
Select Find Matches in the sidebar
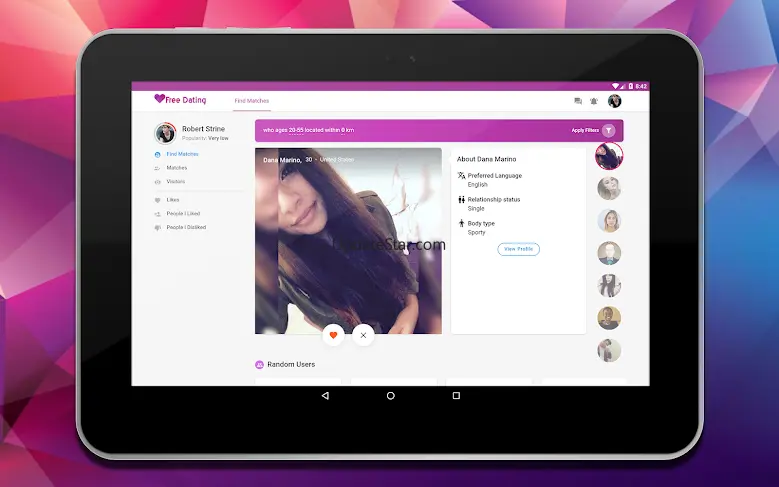tap(182, 154)
